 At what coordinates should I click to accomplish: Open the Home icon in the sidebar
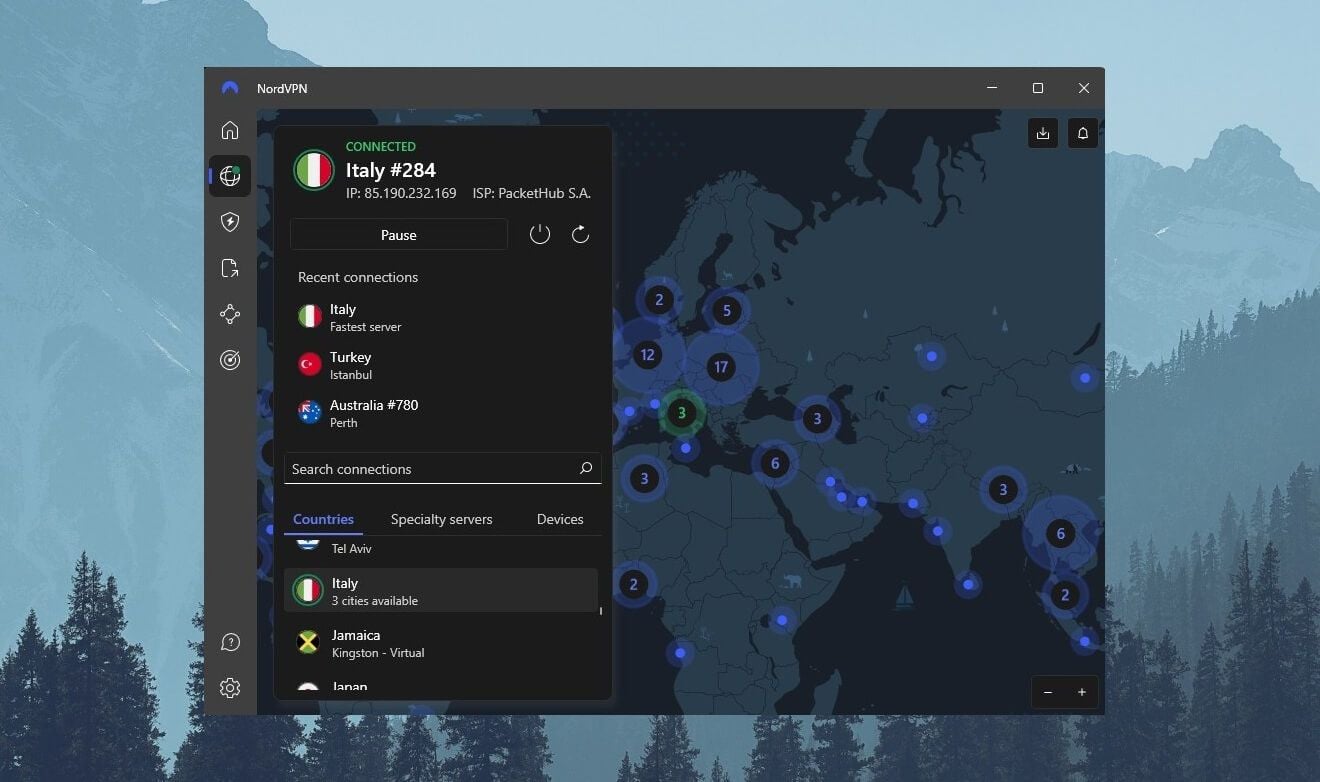tap(230, 130)
